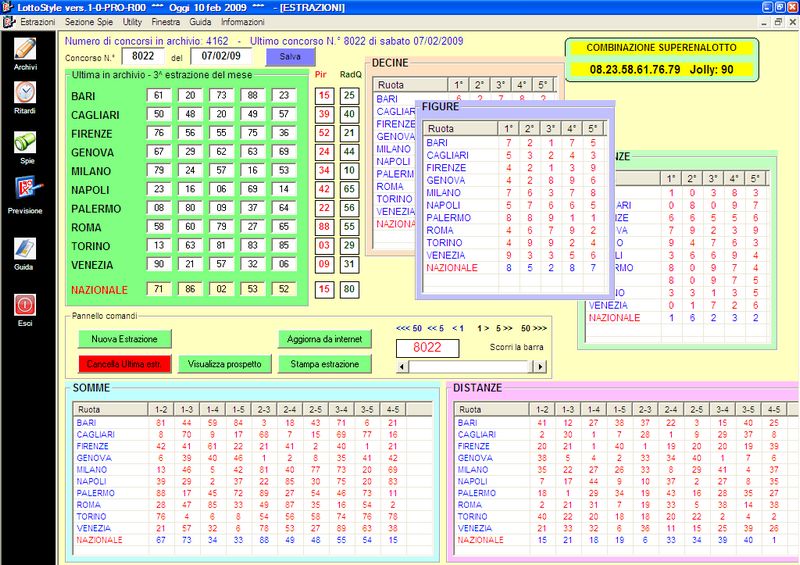Click the Salva button
Image resolution: width=800 pixels, height=565 pixels.
pyautogui.click(x=290, y=57)
